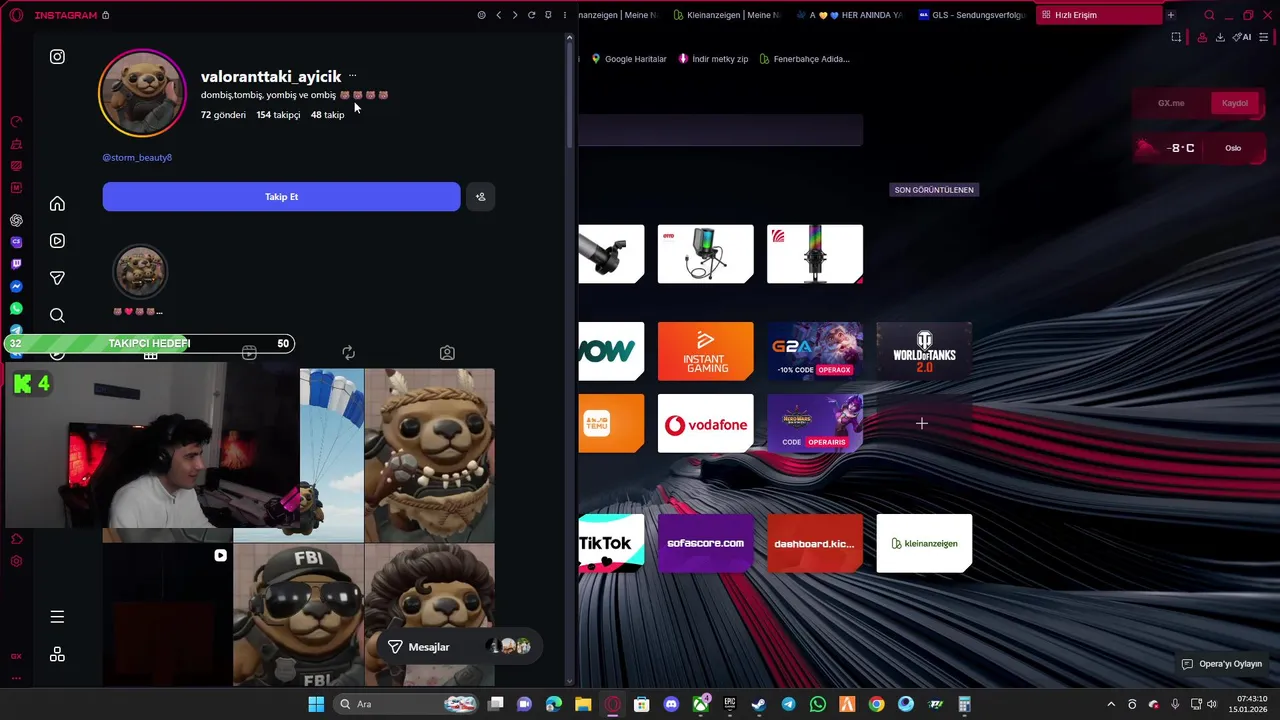Viewport: 1280px width, 720px height.
Task: Open Twitch in Opera sidebar
Action: click(x=16, y=264)
